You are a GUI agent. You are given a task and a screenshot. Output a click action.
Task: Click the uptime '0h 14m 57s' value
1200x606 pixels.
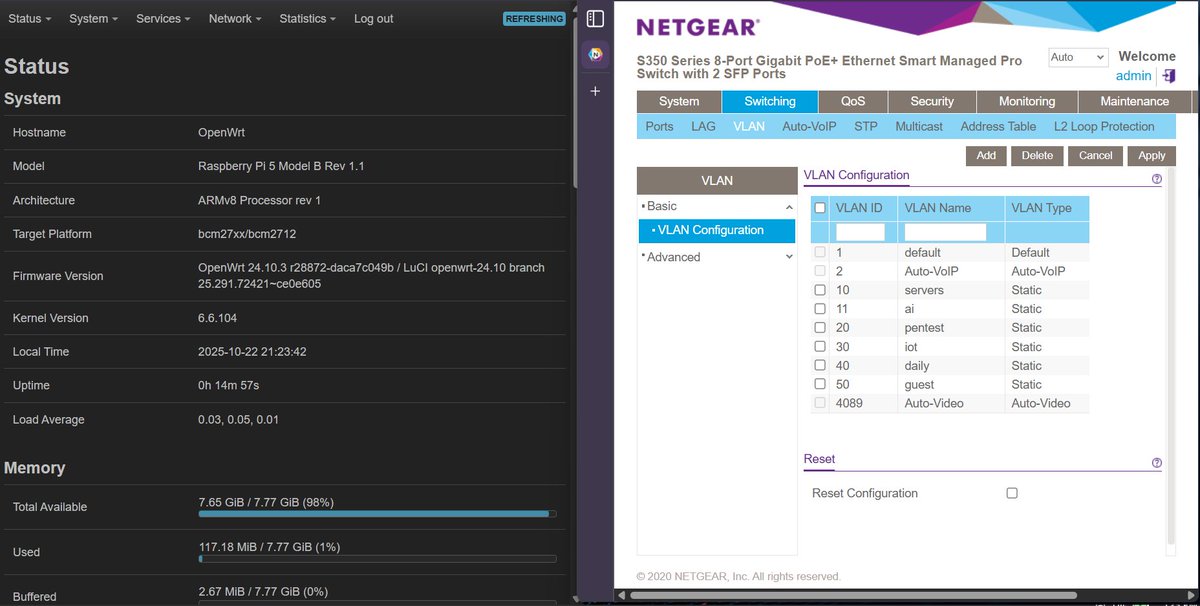point(229,385)
